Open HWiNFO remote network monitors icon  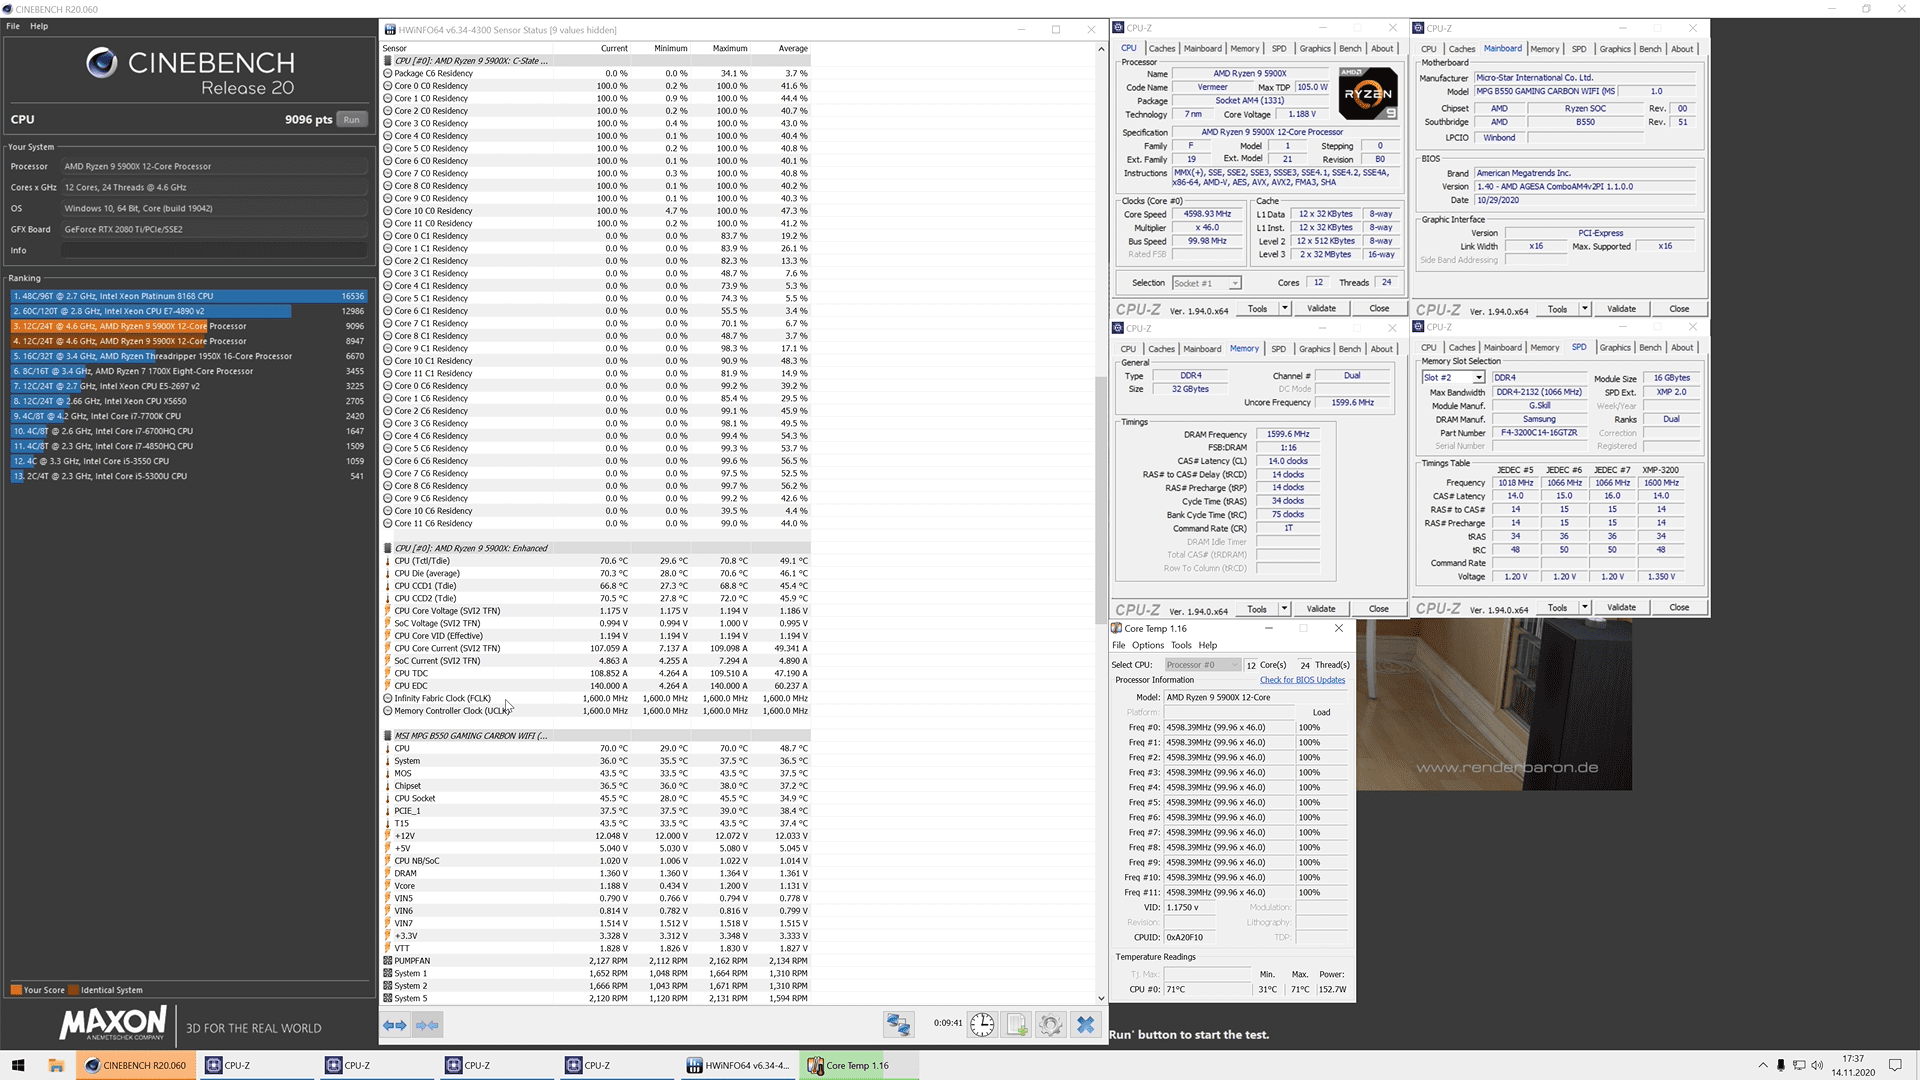coord(898,1024)
